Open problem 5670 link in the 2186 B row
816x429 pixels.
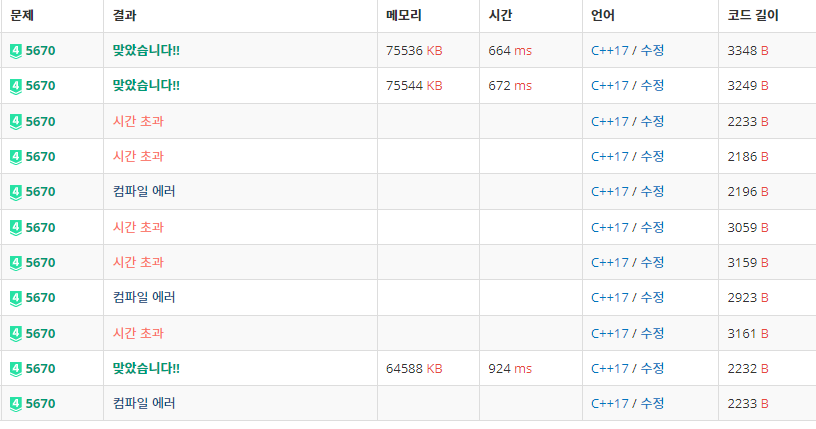[x=41, y=157]
